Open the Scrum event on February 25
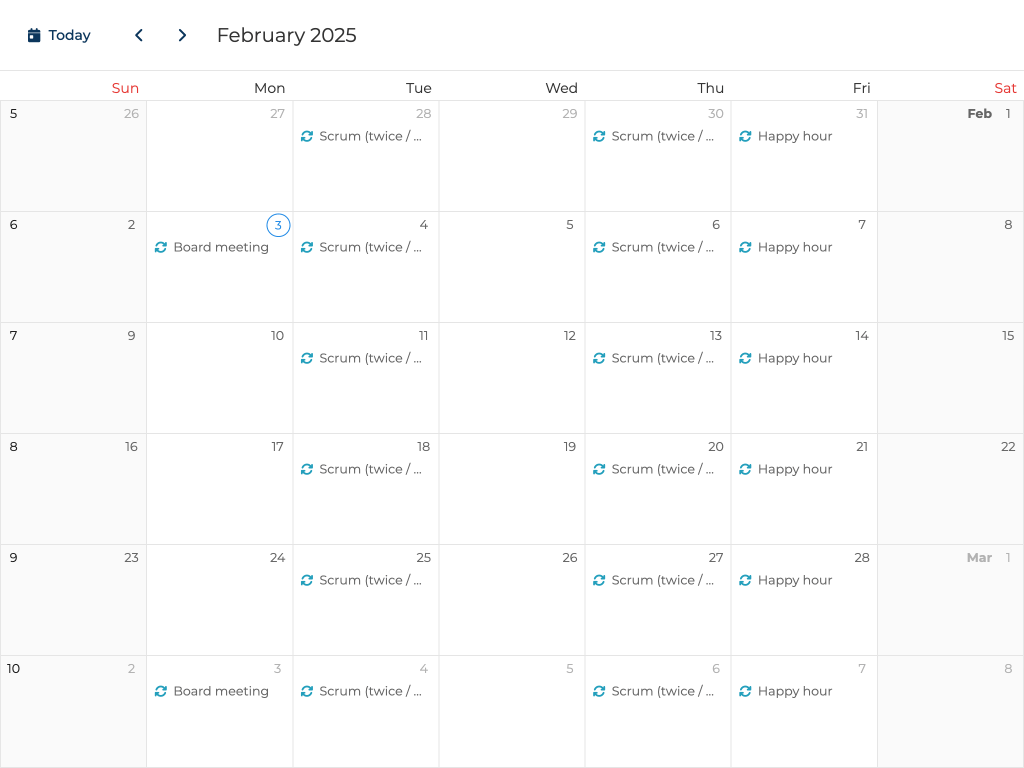 point(370,581)
